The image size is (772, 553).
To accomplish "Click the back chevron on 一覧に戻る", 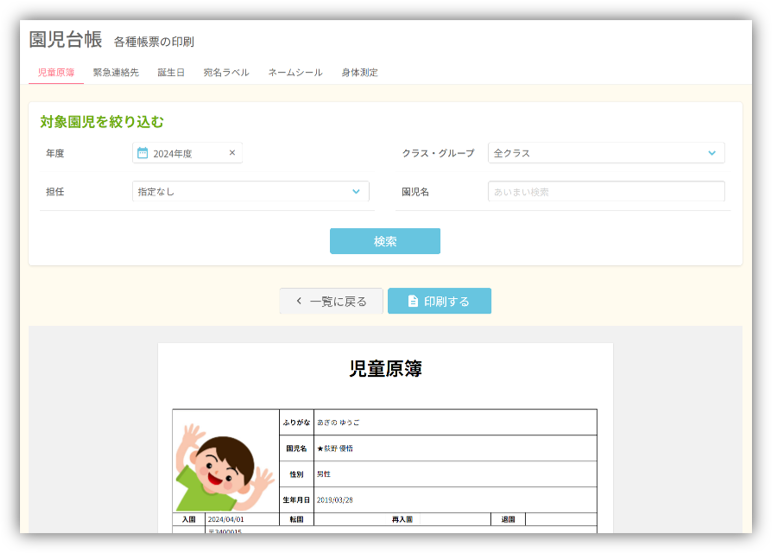I will point(299,301).
